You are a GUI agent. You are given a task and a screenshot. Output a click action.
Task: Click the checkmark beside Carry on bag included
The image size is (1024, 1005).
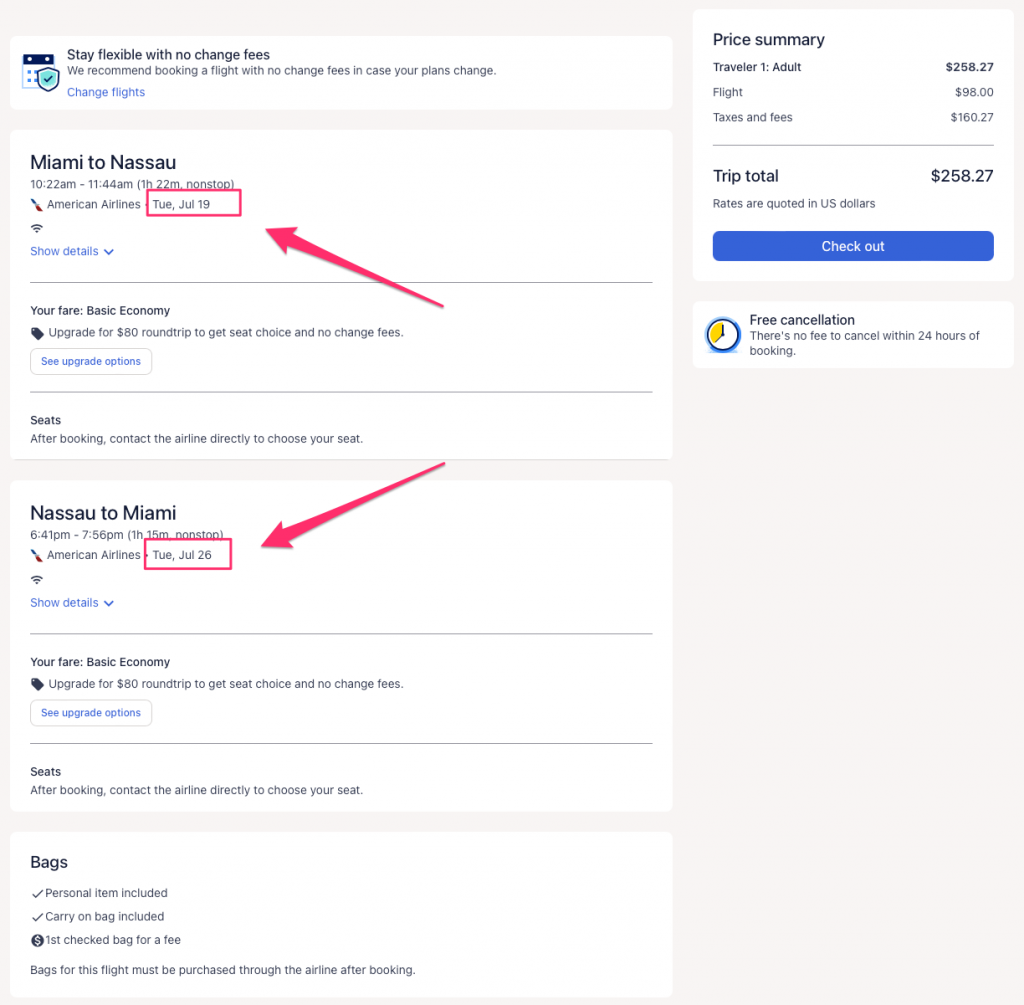coord(38,917)
